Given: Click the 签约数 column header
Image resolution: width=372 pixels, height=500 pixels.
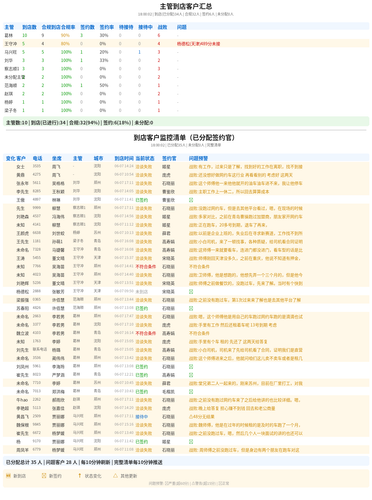Looking at the screenshot, I should coord(87,27).
